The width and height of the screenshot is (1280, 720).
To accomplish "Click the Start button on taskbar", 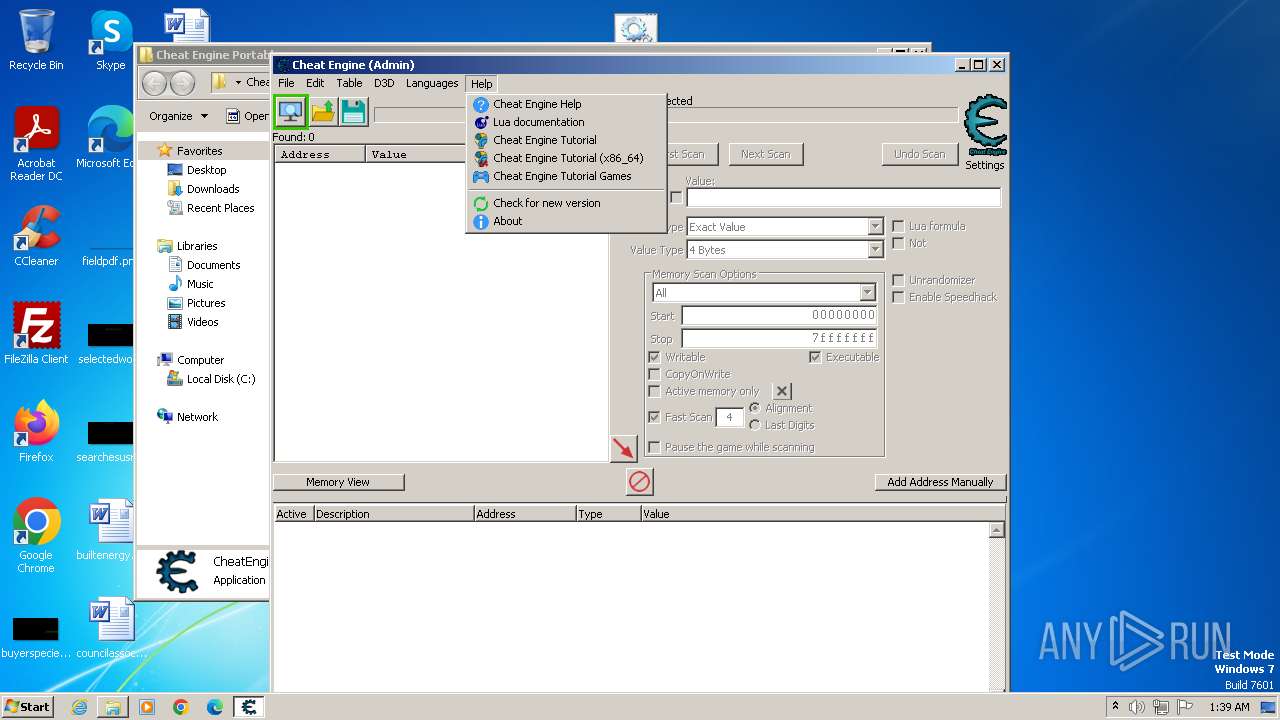I will [27, 706].
